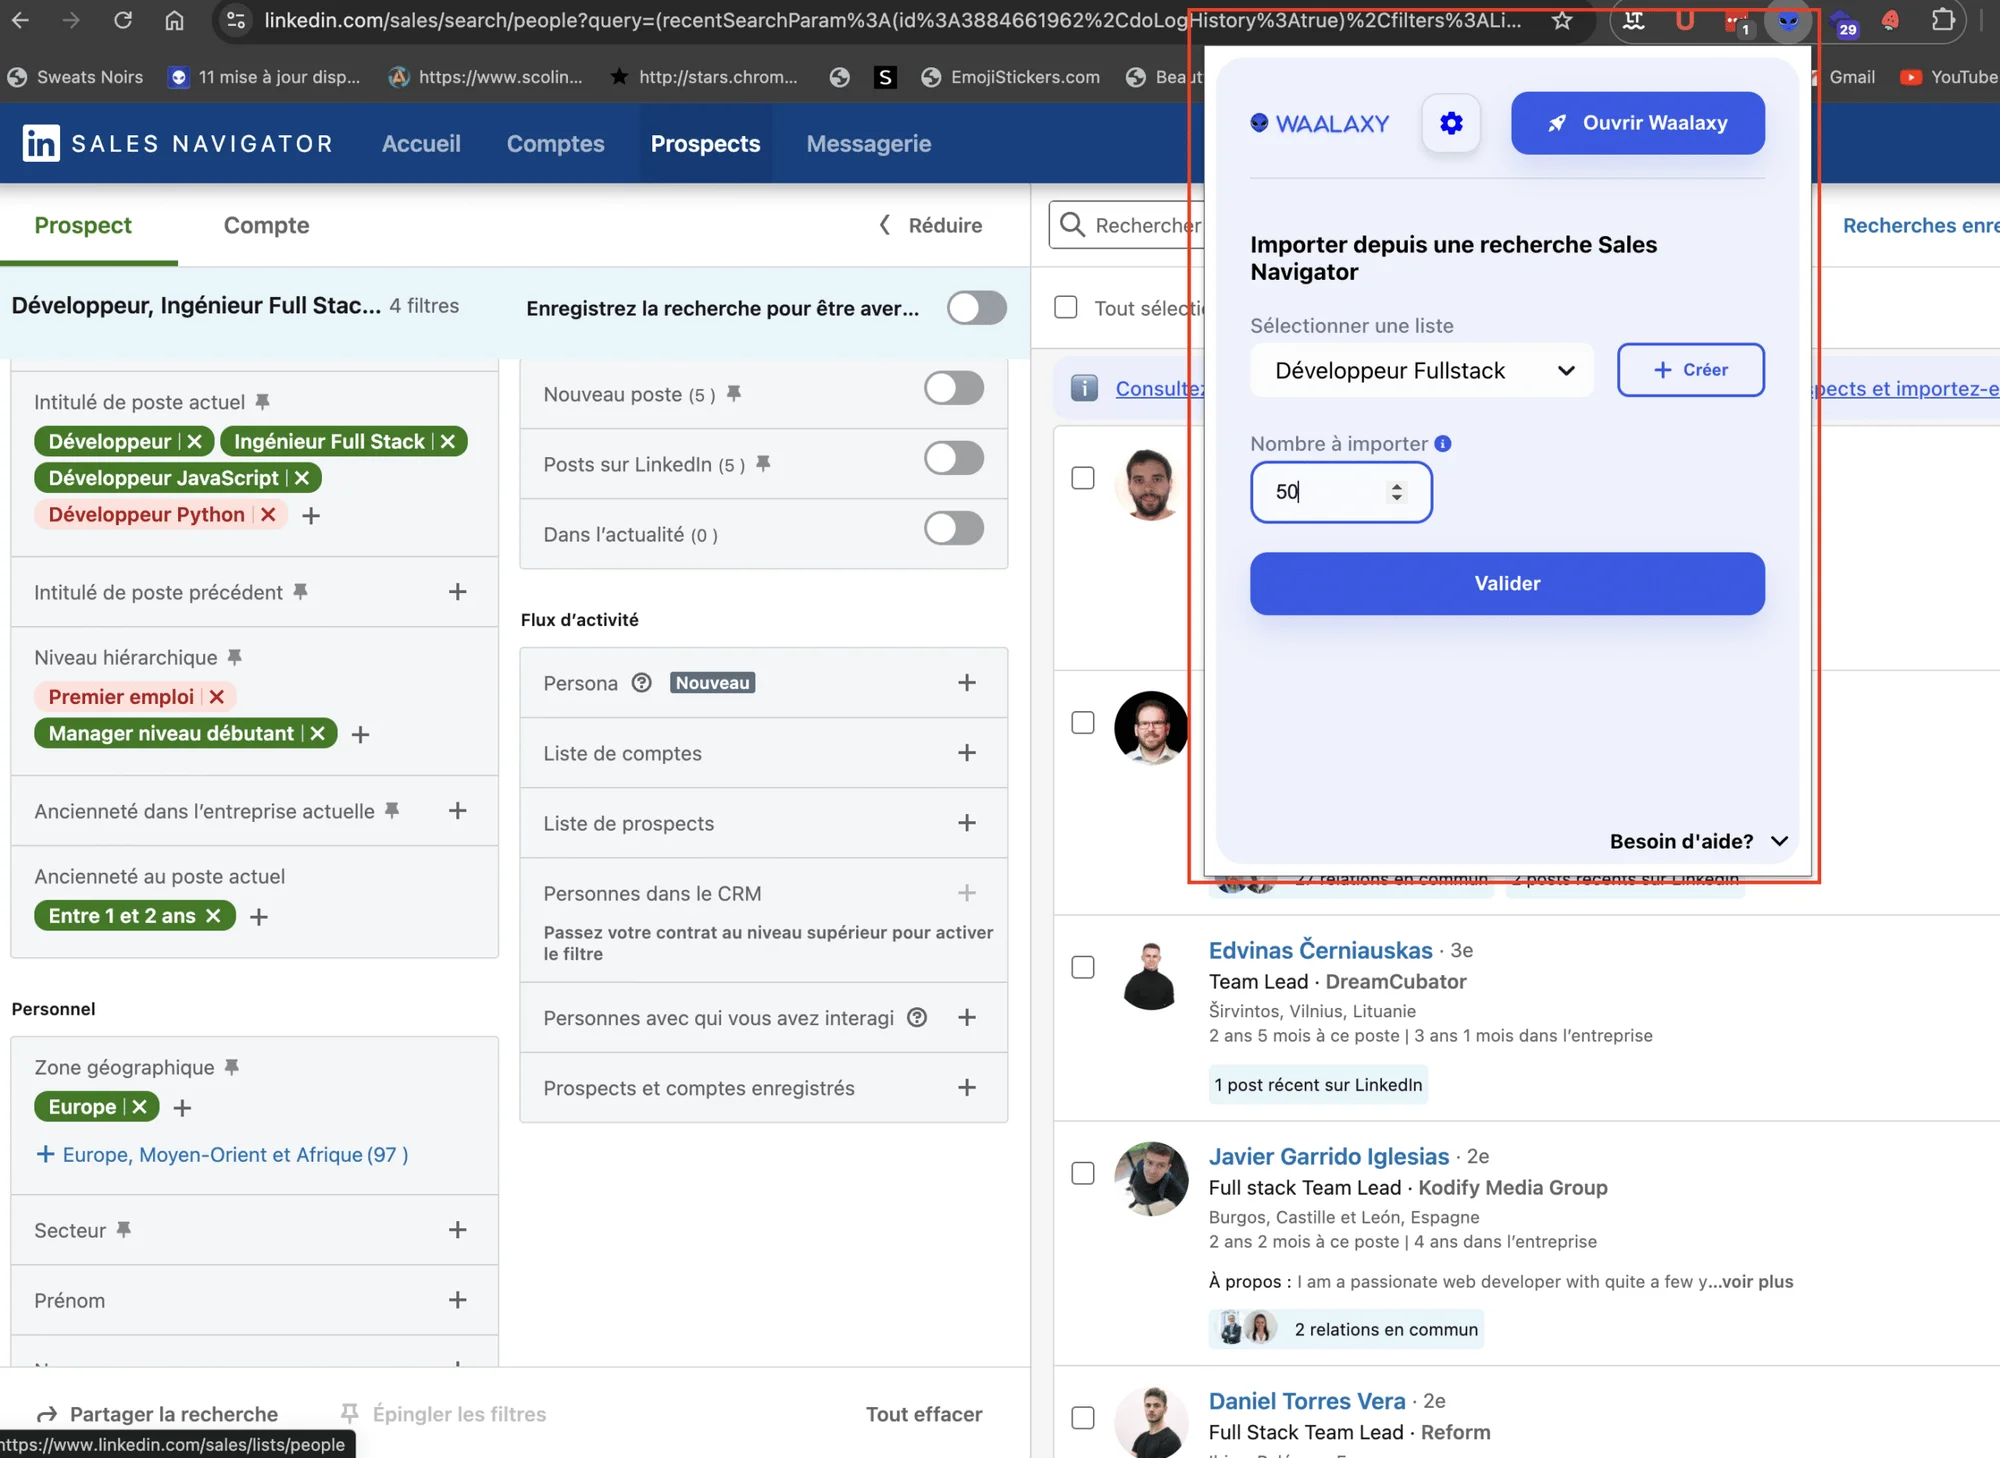Expand the Persona filter
This screenshot has width=2000, height=1458.
pos(967,683)
